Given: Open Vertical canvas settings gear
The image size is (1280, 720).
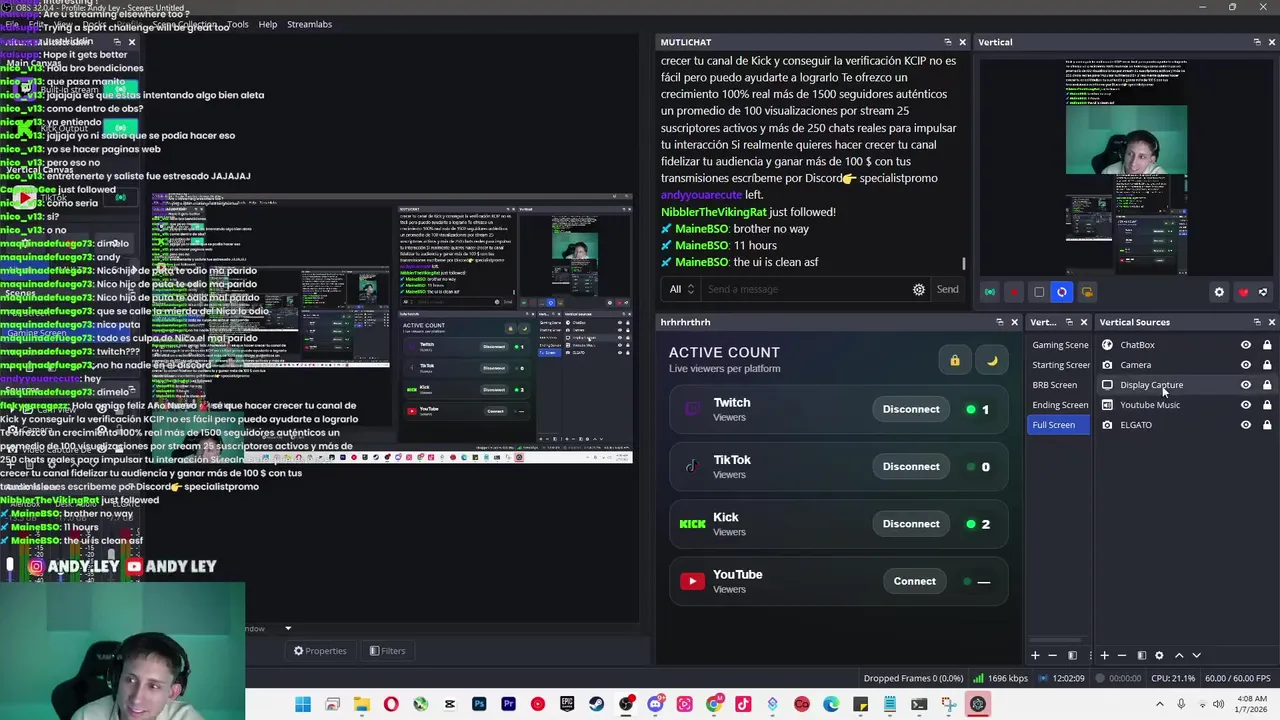Looking at the screenshot, I should [x=1218, y=292].
